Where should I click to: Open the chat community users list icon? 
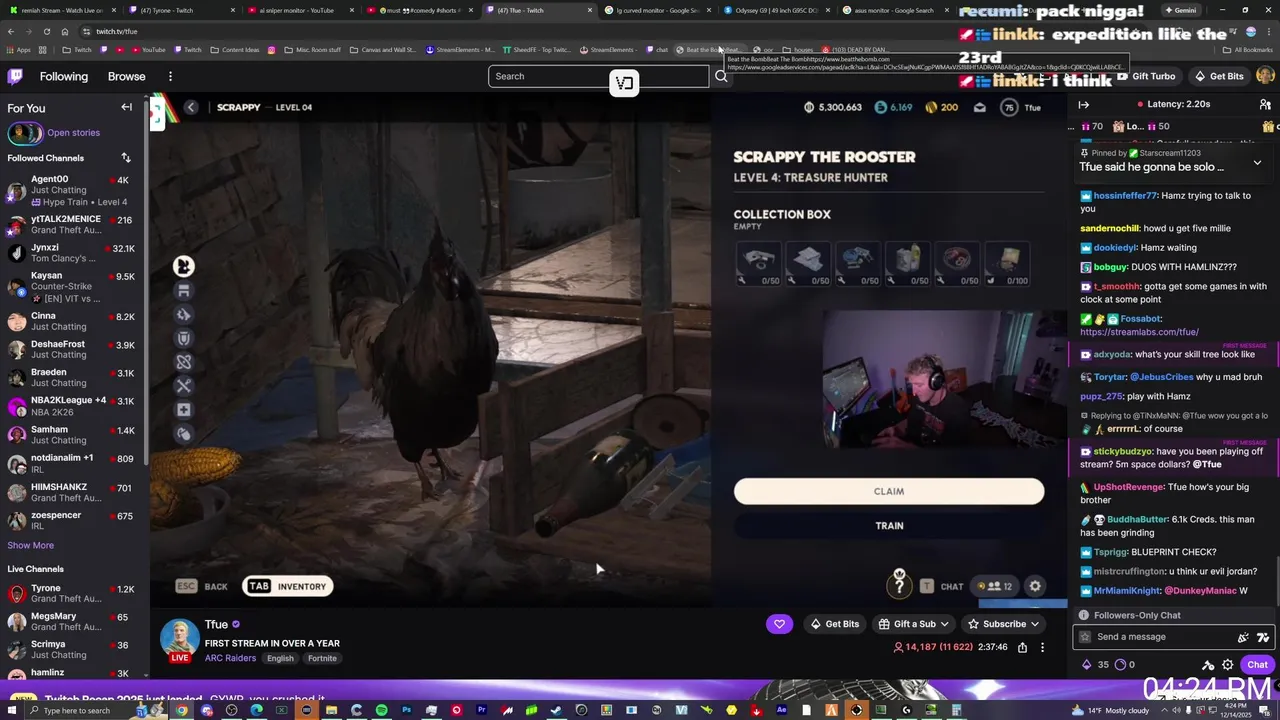click(1266, 104)
